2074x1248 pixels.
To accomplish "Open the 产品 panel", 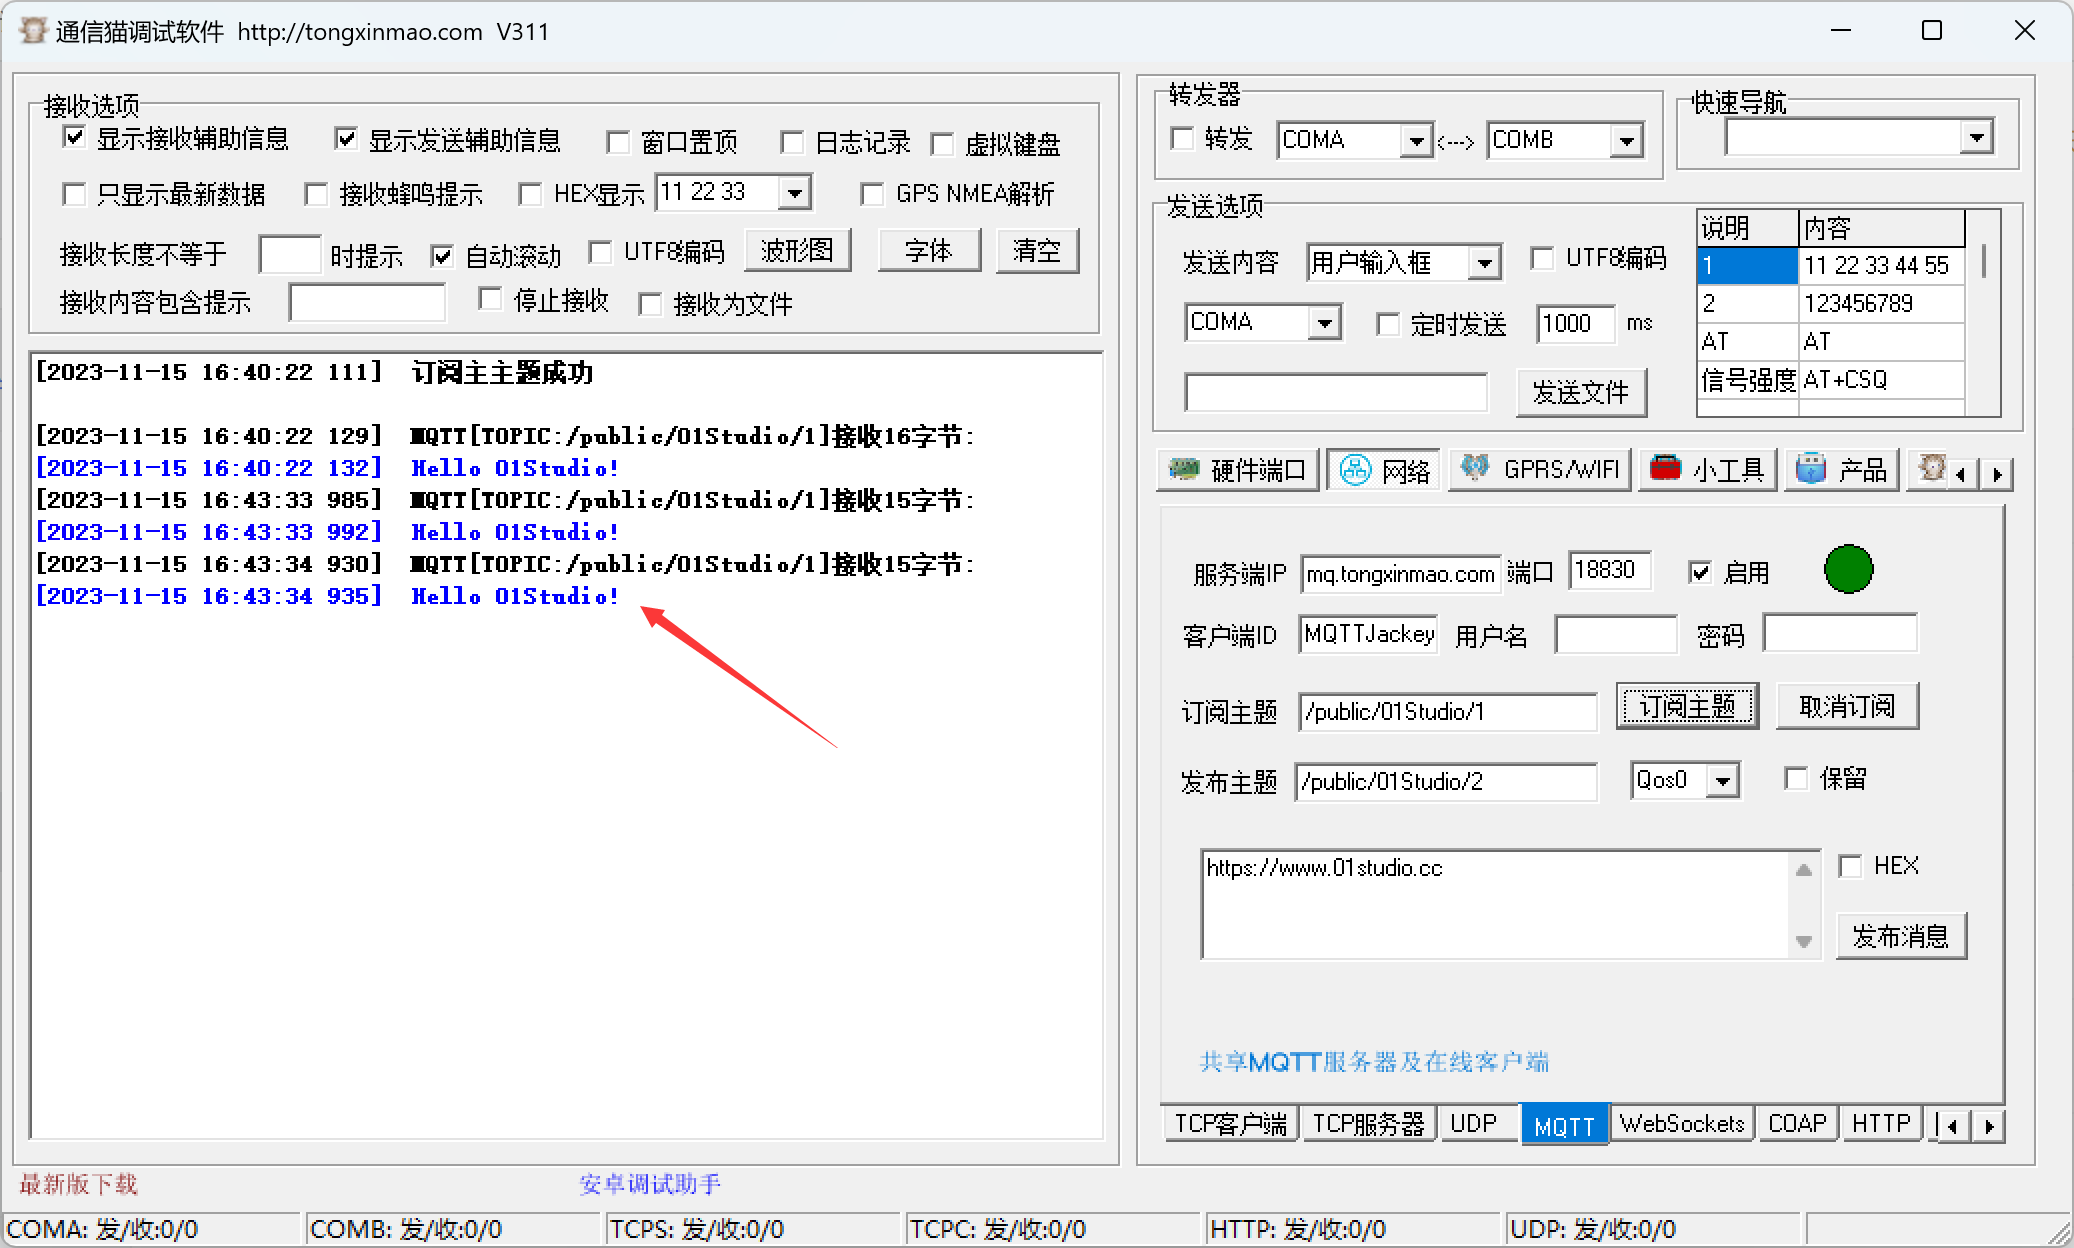I will coord(1840,469).
